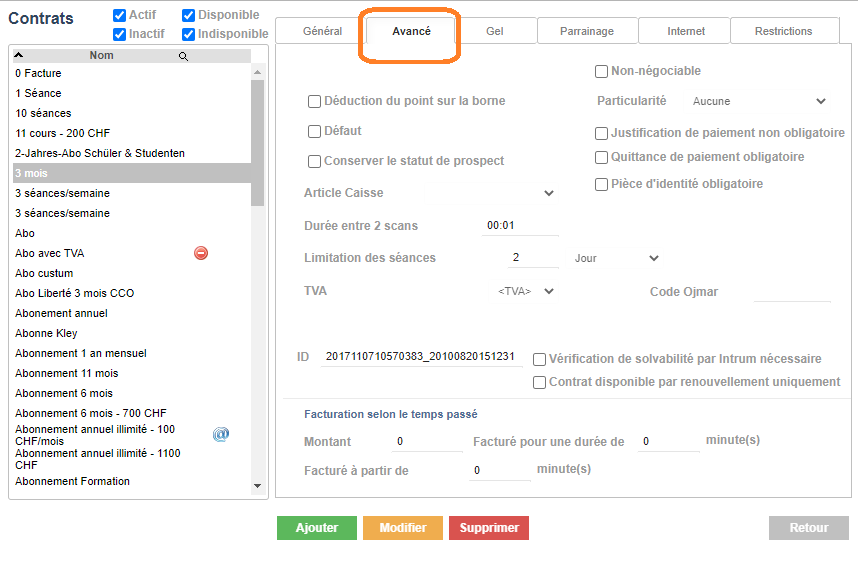Expand the Article Caisse dropdown

(x=548, y=193)
